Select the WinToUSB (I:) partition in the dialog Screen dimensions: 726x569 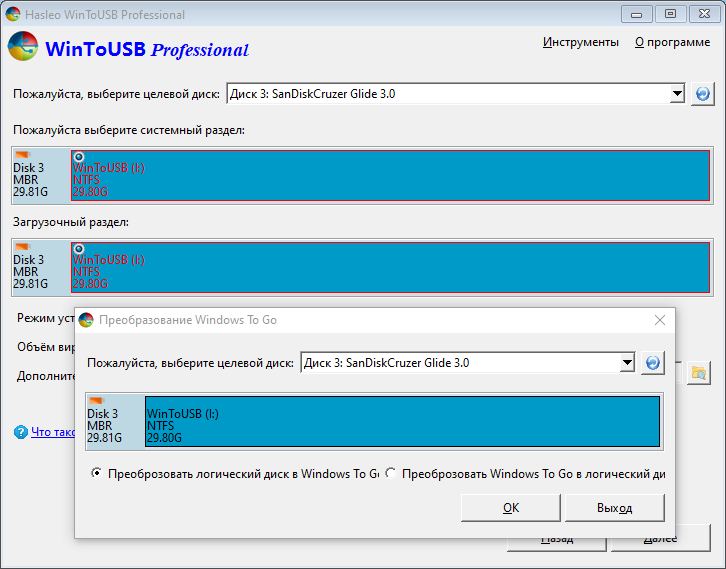(x=401, y=421)
